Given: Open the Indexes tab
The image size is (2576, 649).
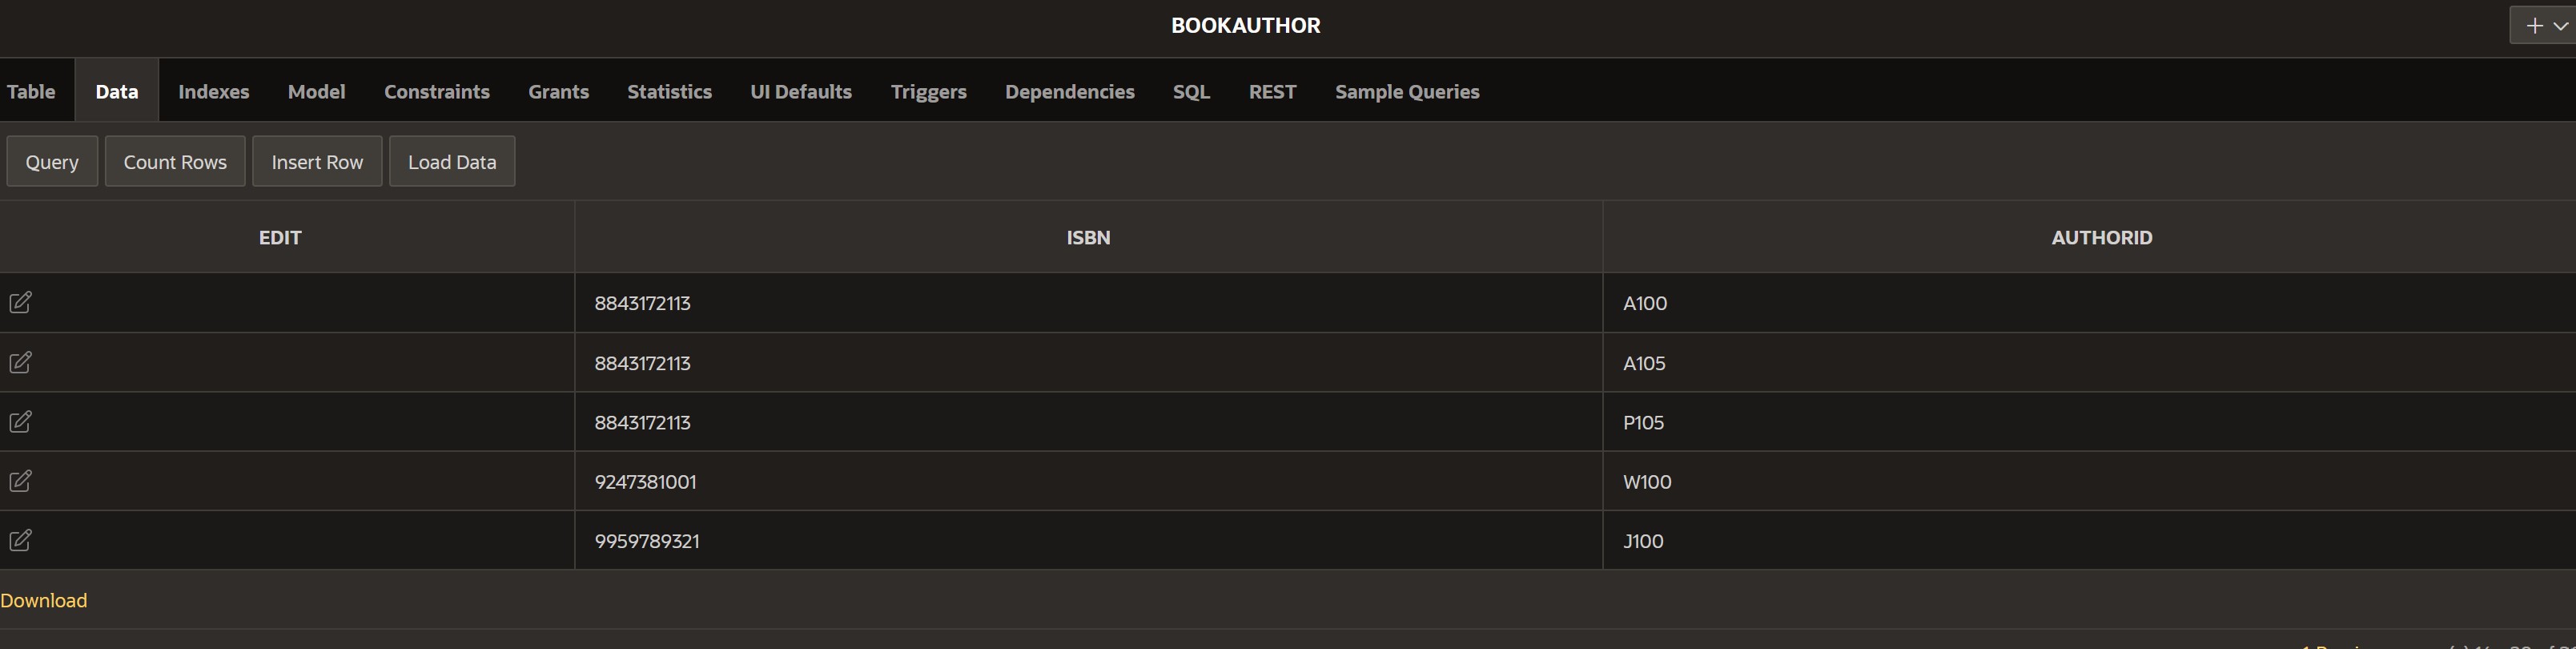Looking at the screenshot, I should (x=214, y=91).
